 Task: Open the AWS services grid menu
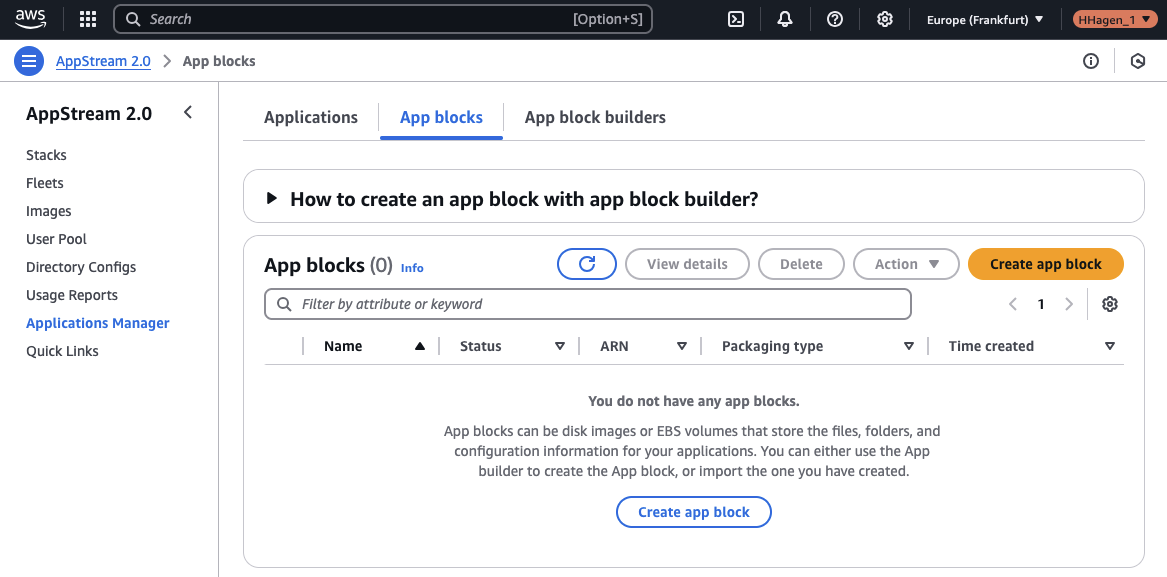tap(87, 18)
